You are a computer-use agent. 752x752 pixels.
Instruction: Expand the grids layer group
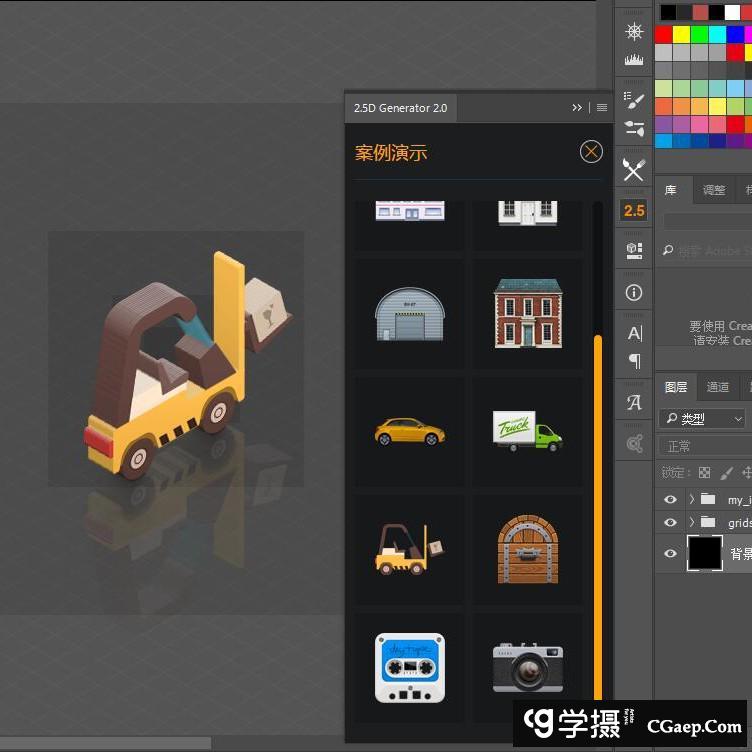pyautogui.click(x=691, y=522)
